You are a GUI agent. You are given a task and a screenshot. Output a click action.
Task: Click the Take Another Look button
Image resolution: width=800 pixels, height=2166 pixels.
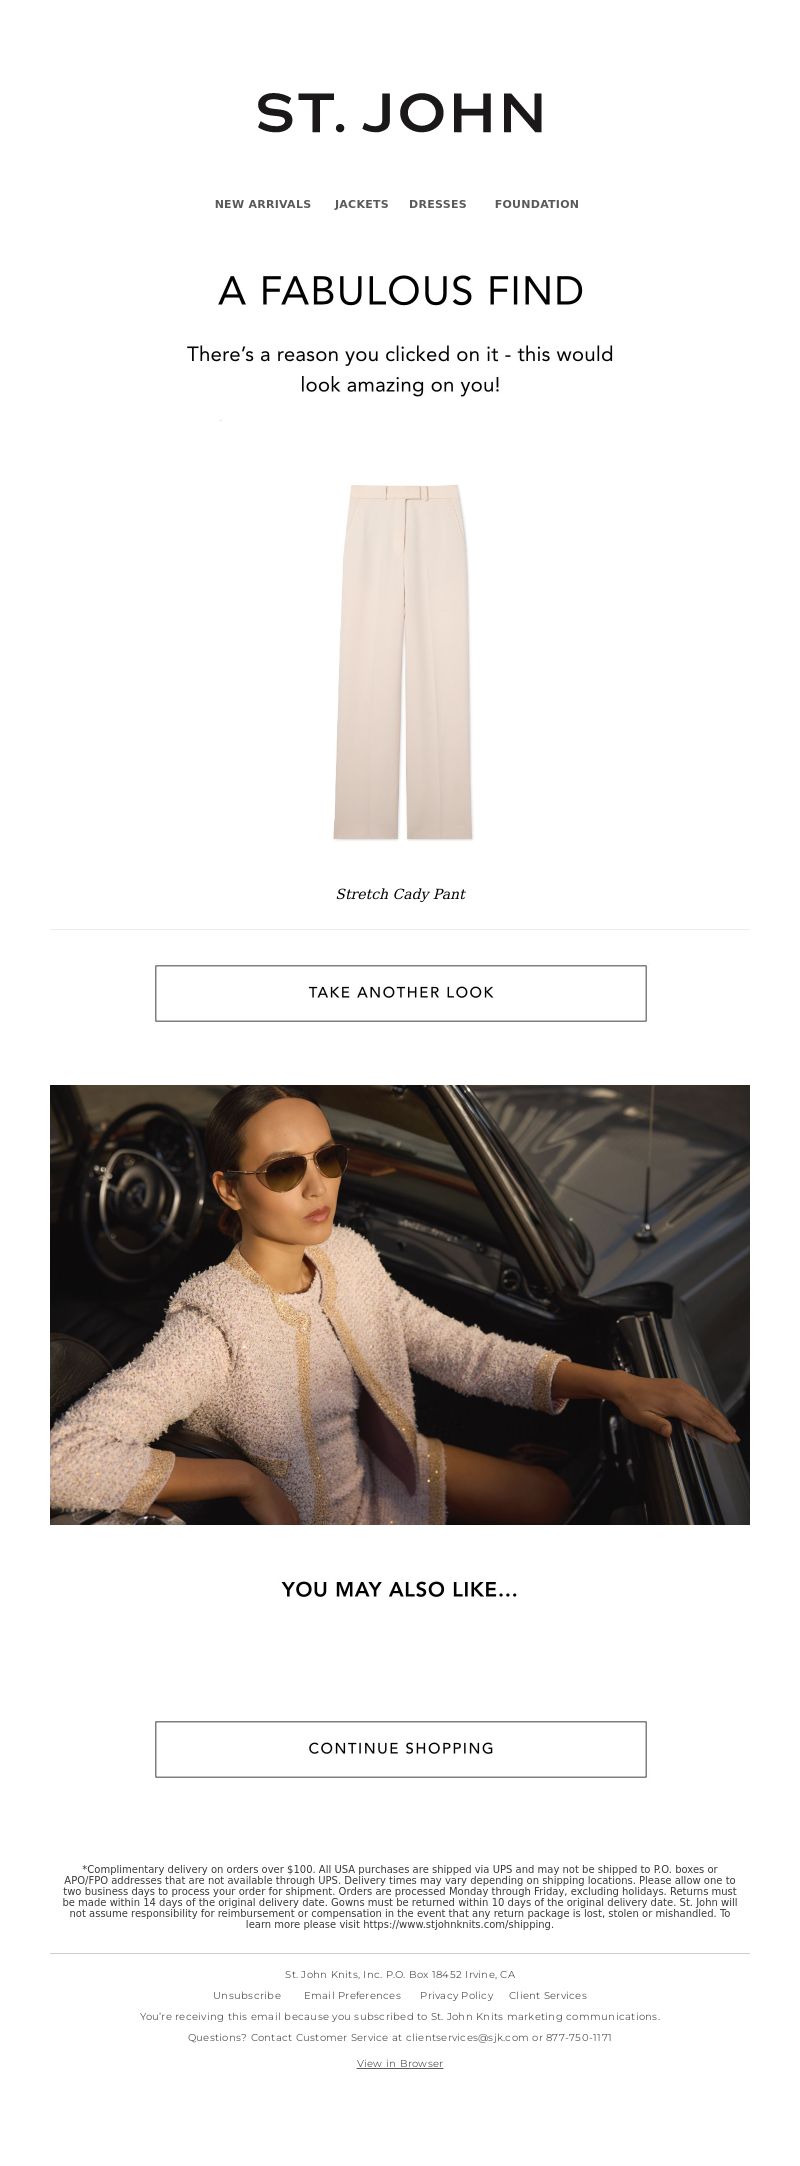[x=401, y=993]
